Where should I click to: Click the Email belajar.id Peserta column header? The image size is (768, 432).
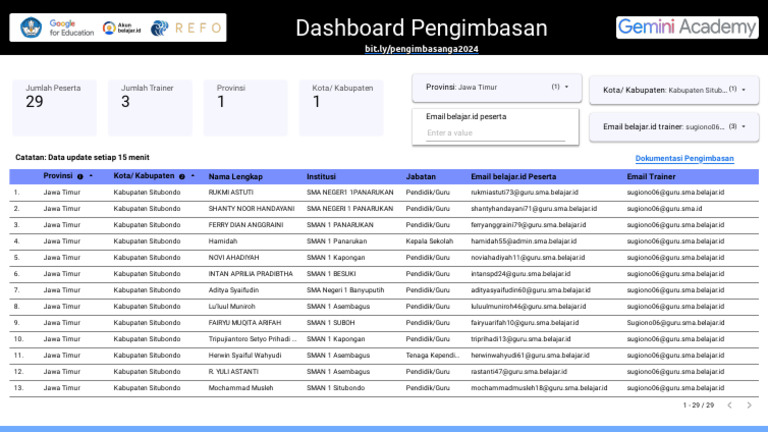(513, 177)
